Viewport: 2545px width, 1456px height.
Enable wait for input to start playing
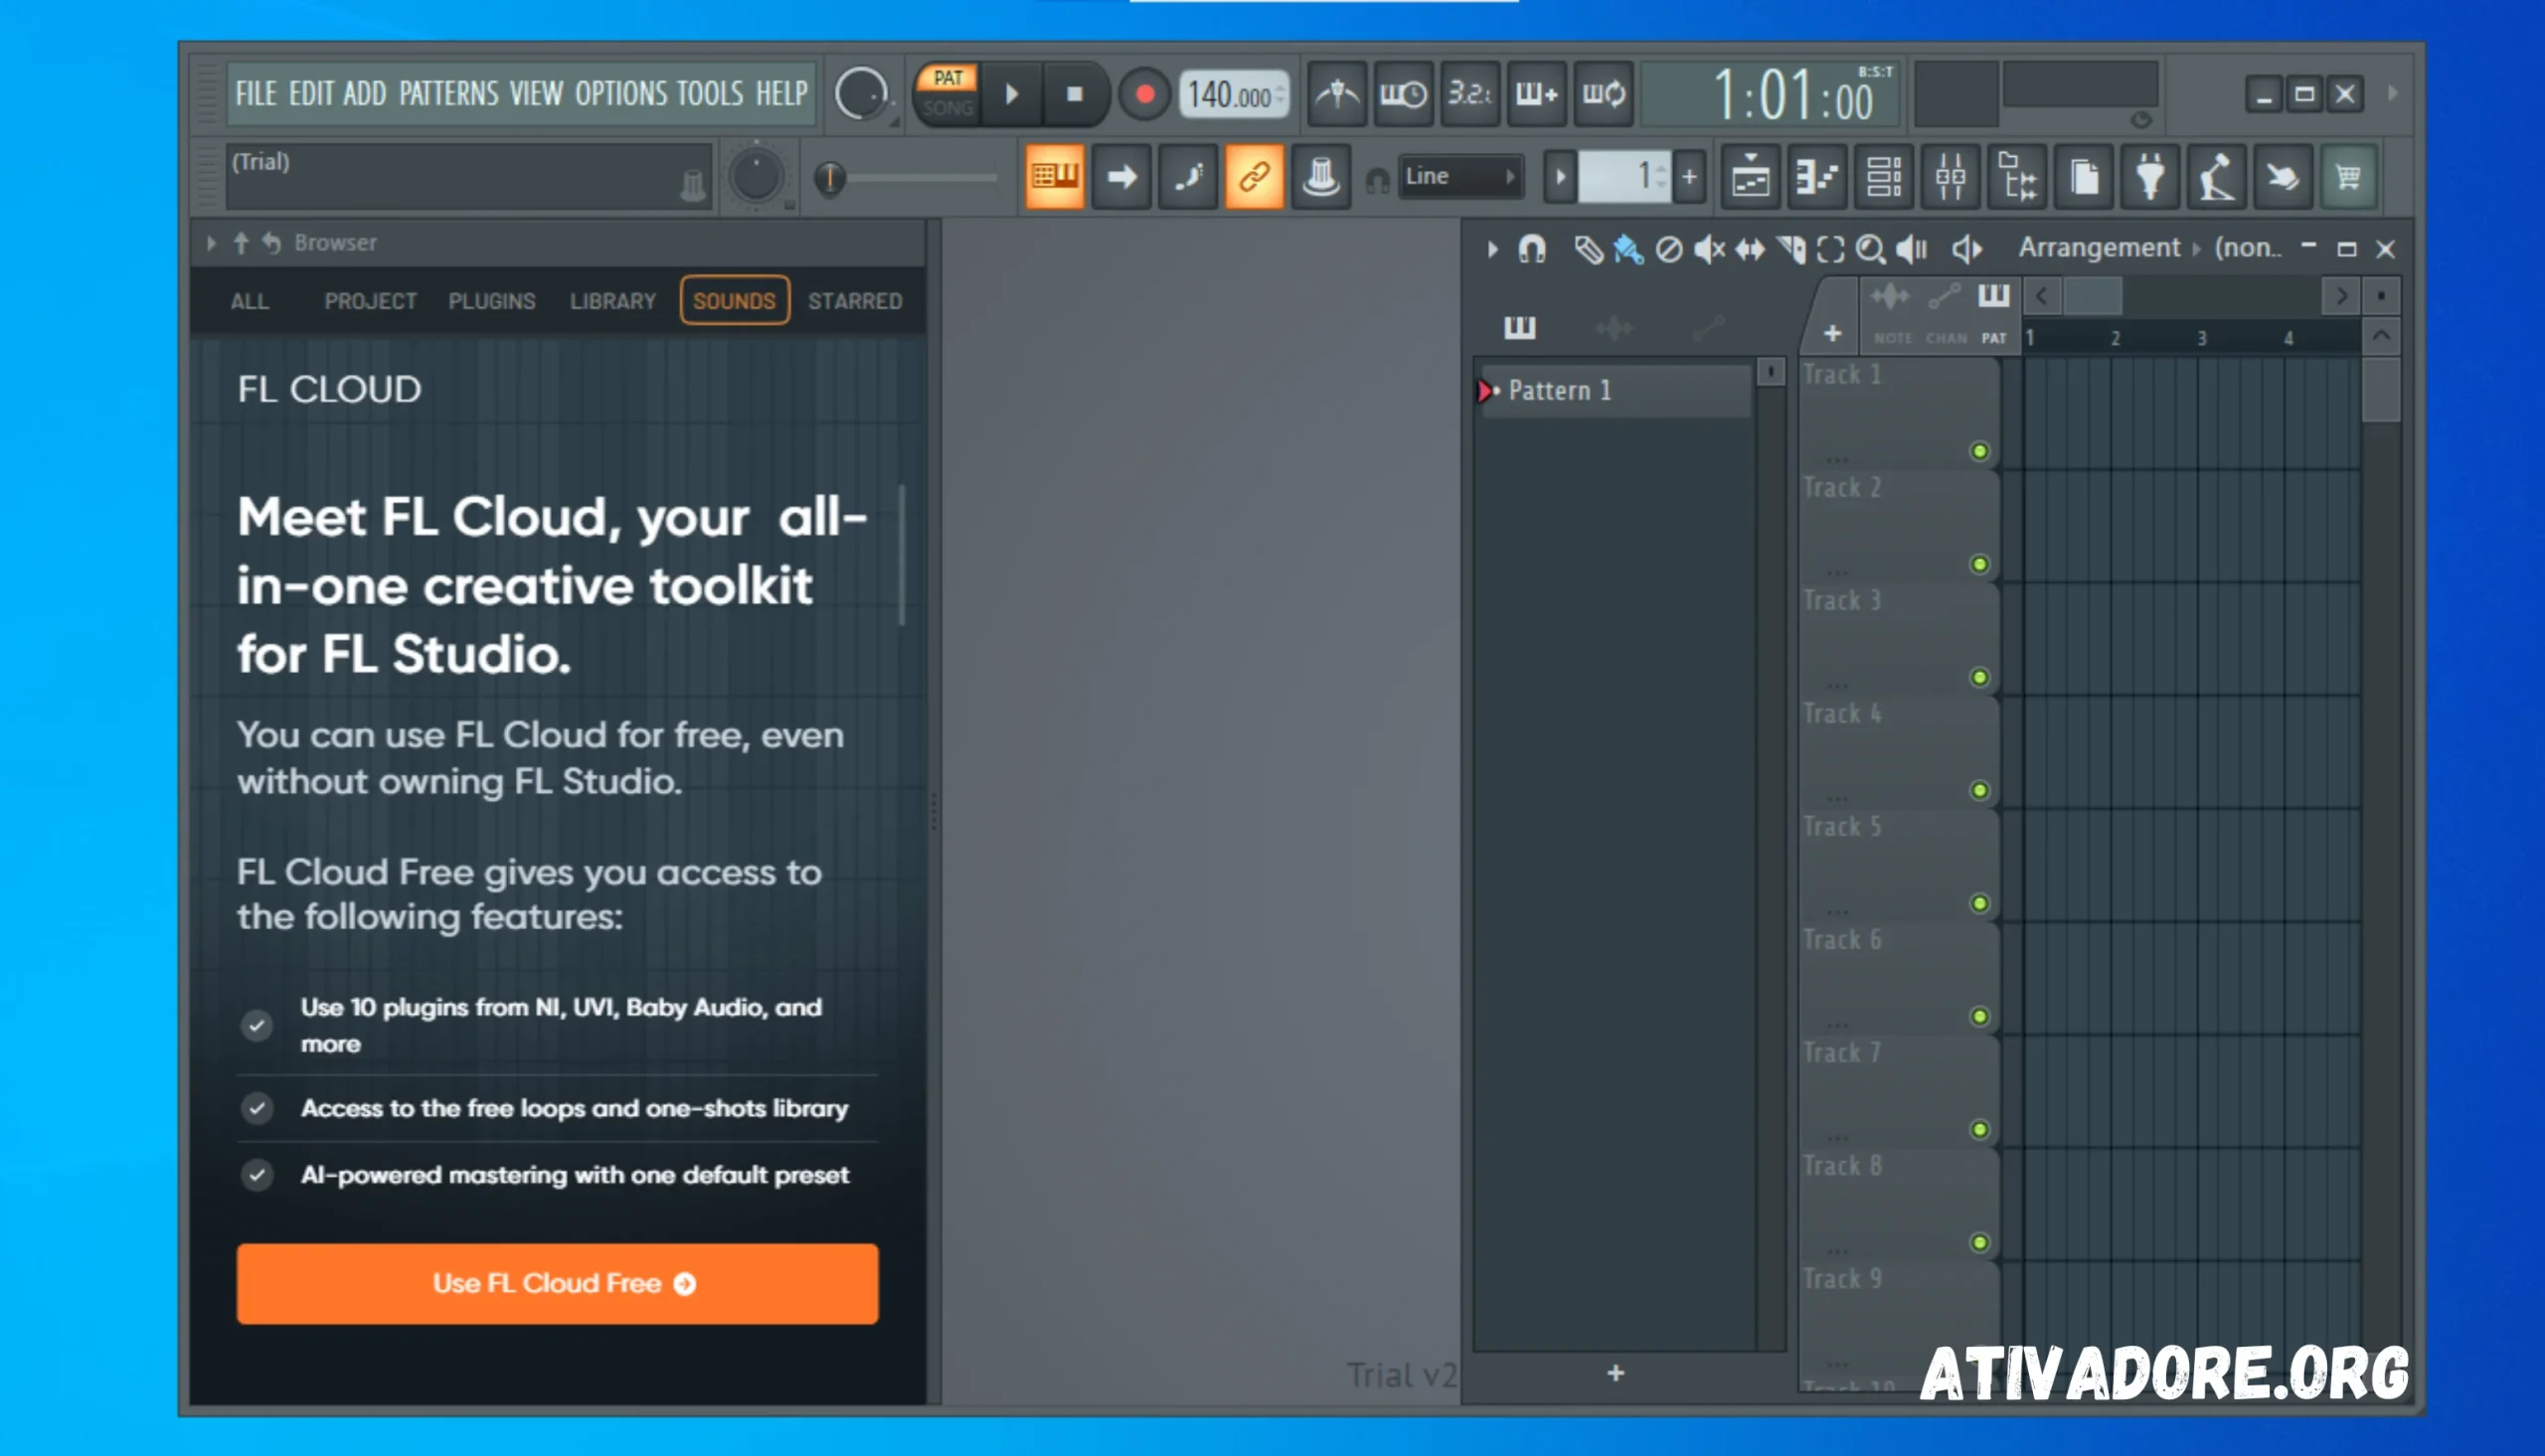[x=1403, y=95]
